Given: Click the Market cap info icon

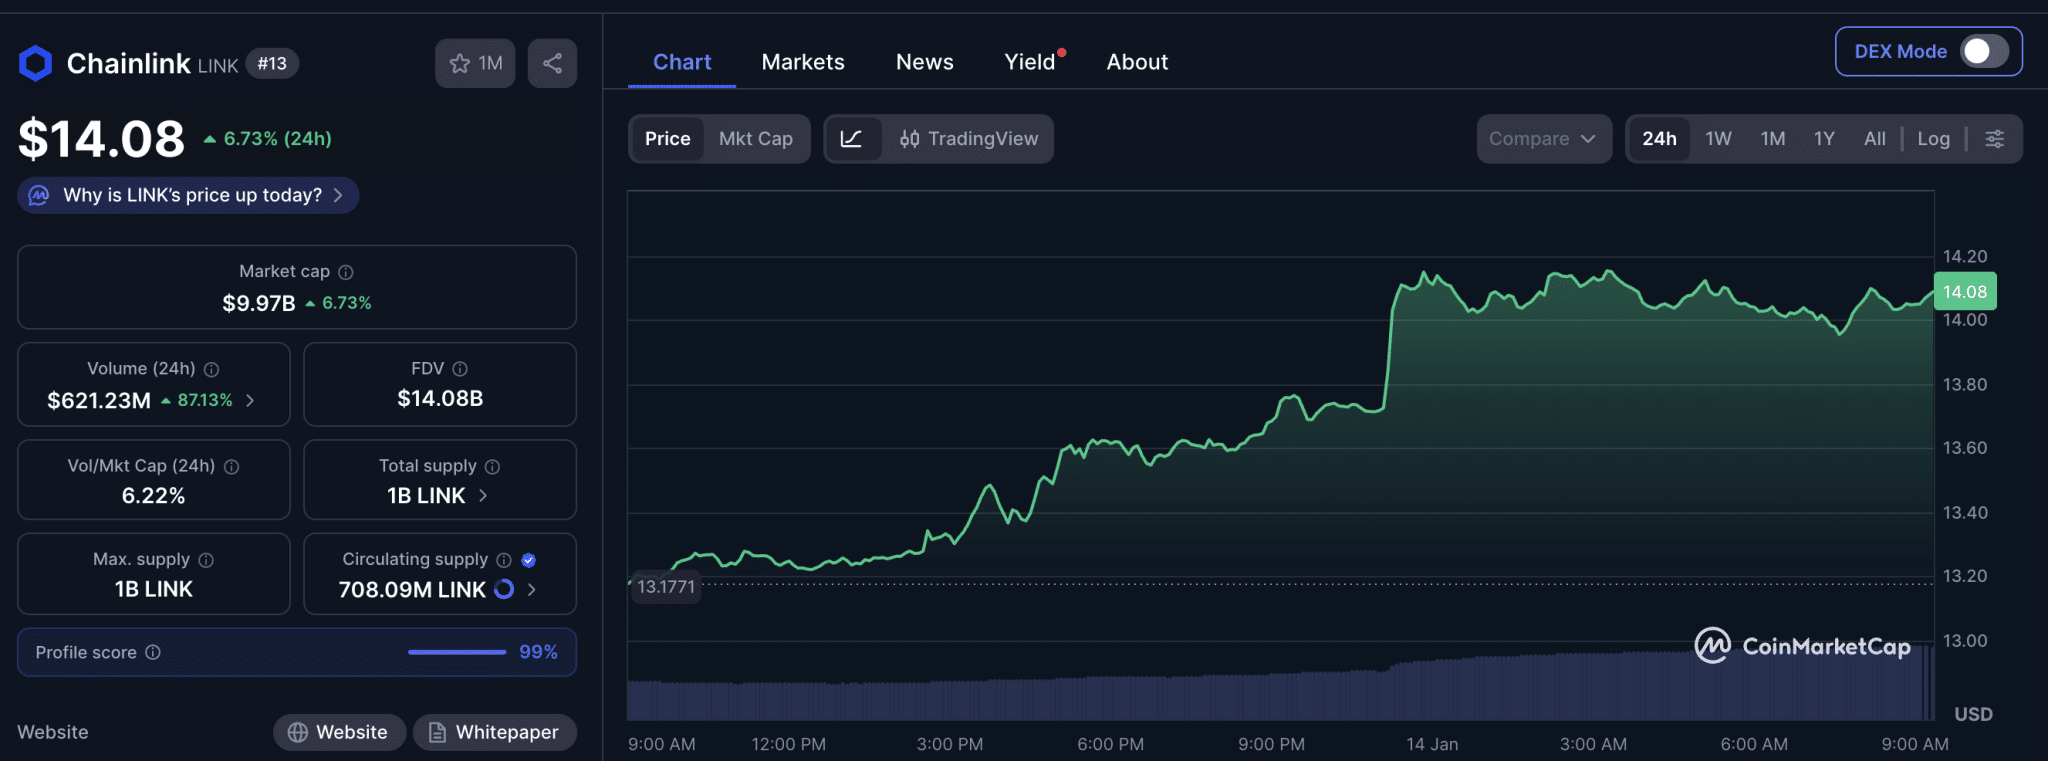Looking at the screenshot, I should tap(346, 272).
